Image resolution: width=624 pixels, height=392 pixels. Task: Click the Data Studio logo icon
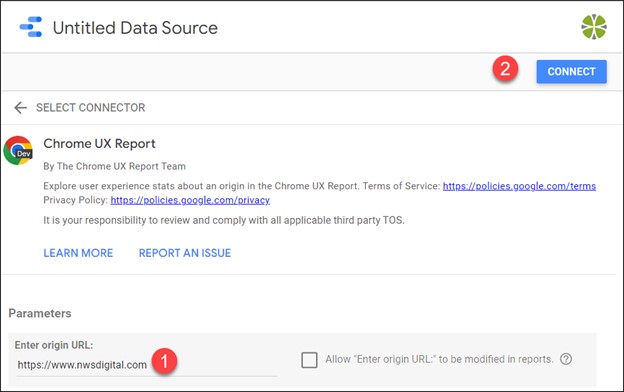tap(31, 27)
